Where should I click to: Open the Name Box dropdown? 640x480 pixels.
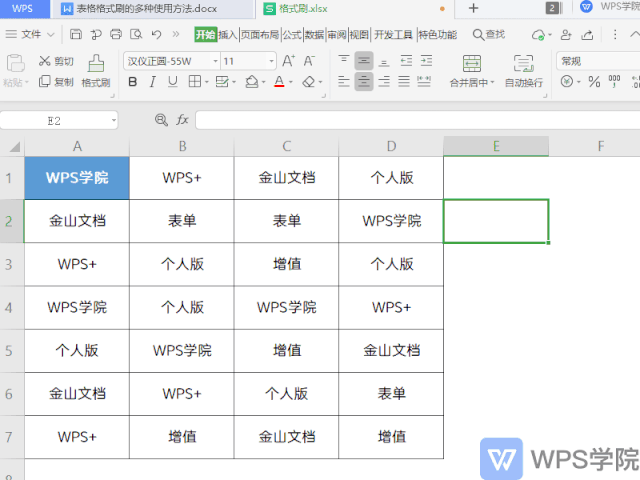point(113,120)
